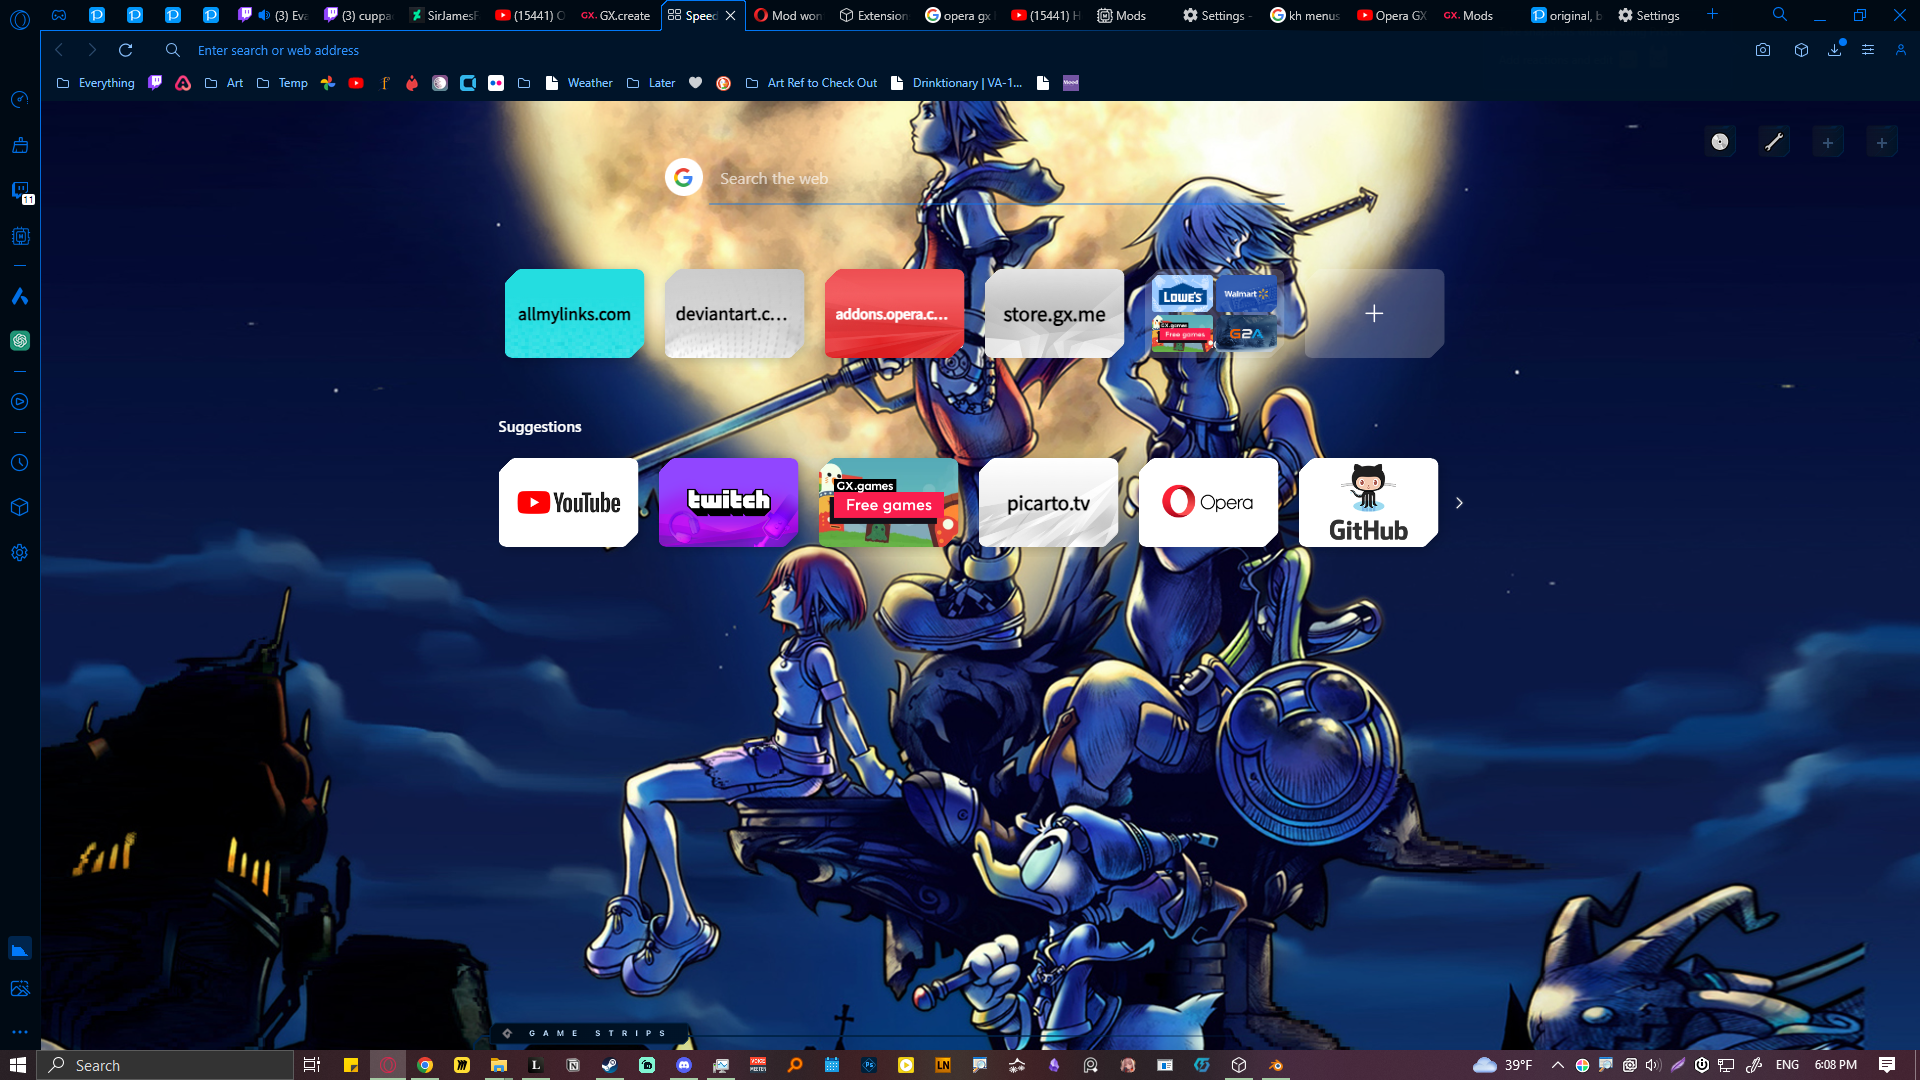Open the Downloads icon in the toolbar
Image resolution: width=1920 pixels, height=1080 pixels.
pyautogui.click(x=1834, y=50)
